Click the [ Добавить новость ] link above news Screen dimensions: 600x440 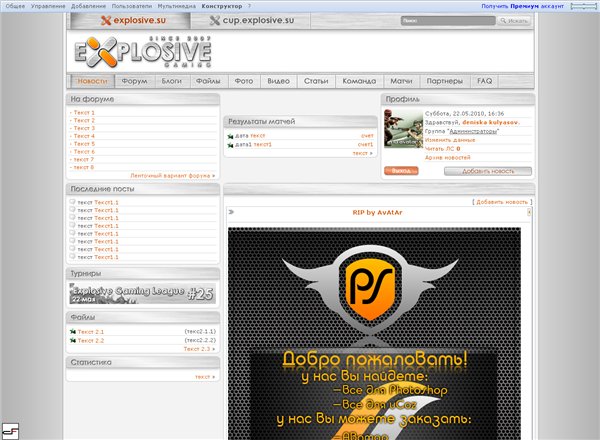click(502, 202)
